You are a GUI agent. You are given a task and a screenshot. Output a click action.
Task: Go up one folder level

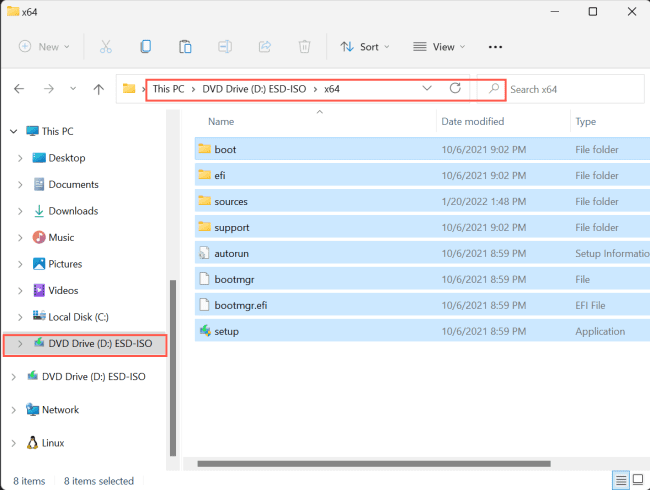pos(99,89)
